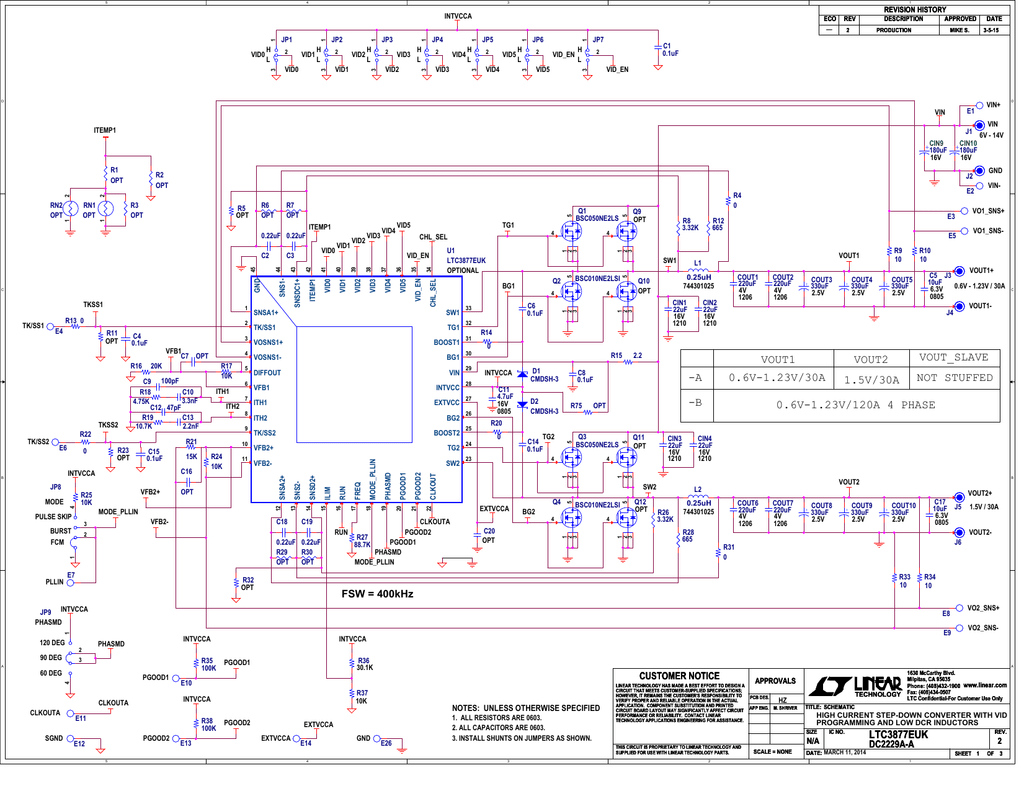The image size is (1024, 791).
Task: Click the REVISION HISTORY table header
Action: point(916,9)
